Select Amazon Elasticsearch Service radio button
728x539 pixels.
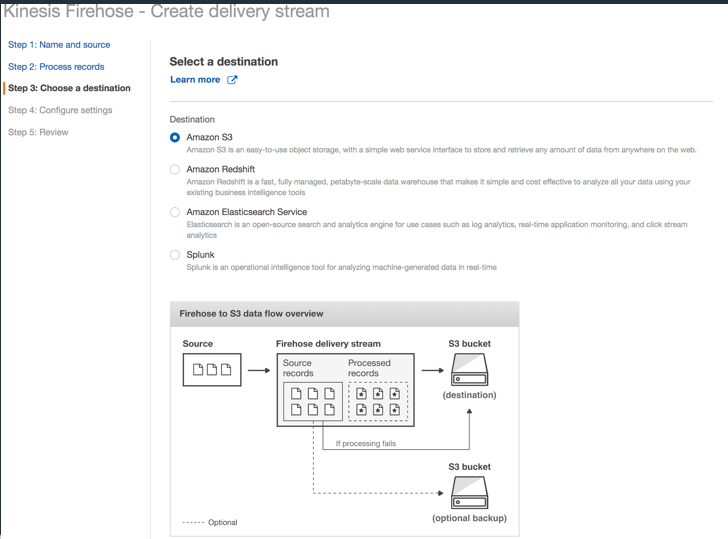[x=175, y=212]
